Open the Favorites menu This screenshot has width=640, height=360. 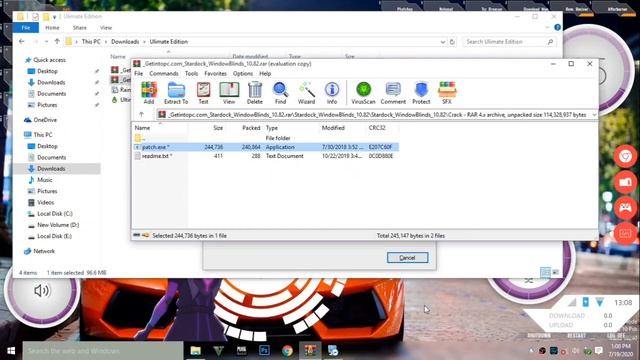(216, 73)
